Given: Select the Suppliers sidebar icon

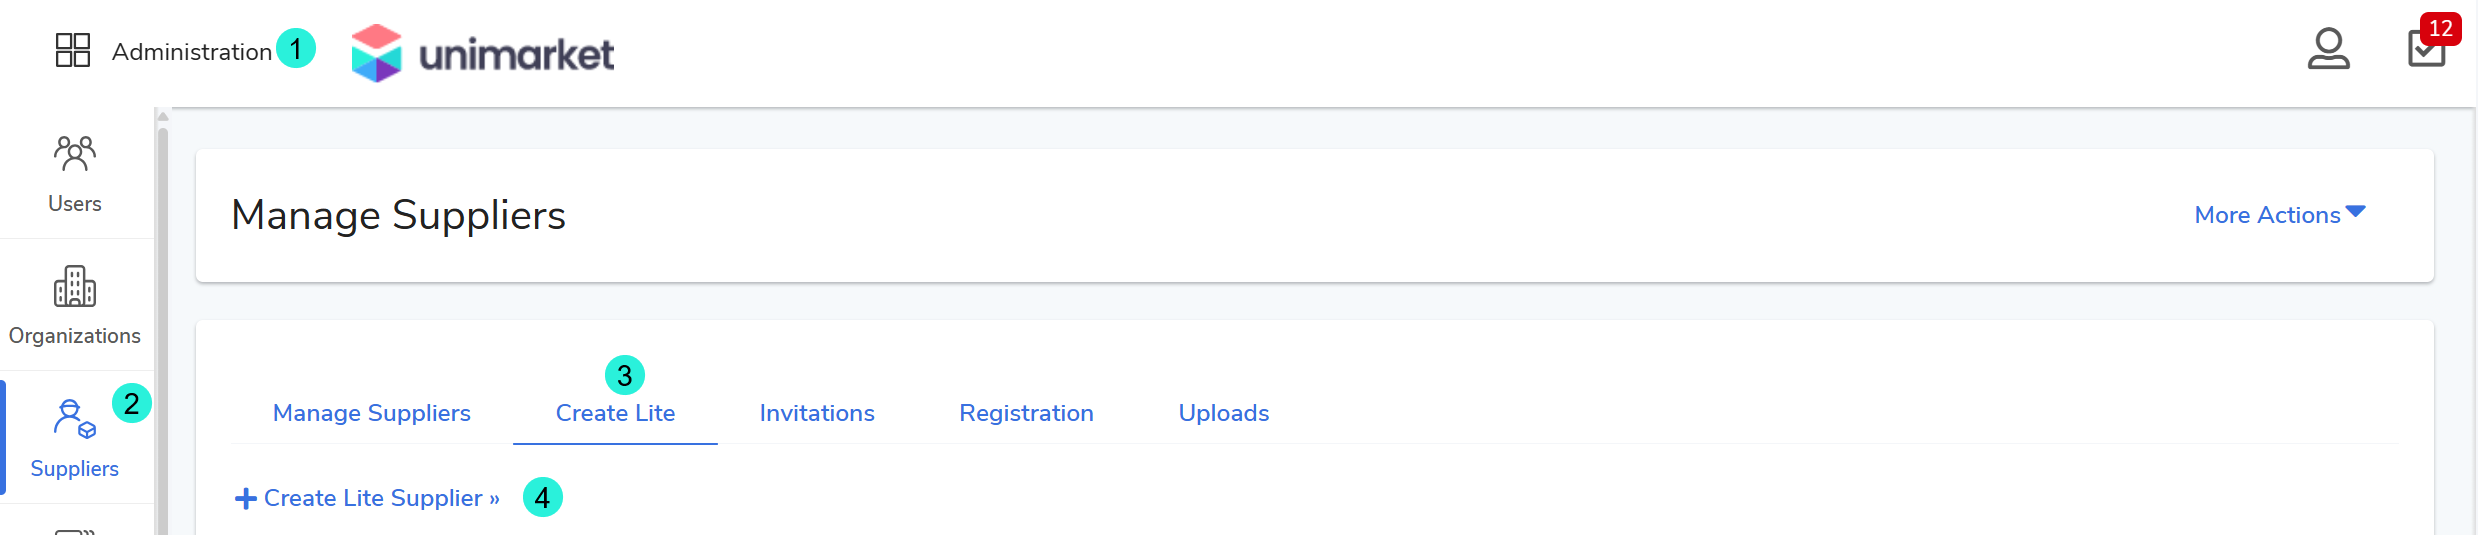Looking at the screenshot, I should pos(74,419).
